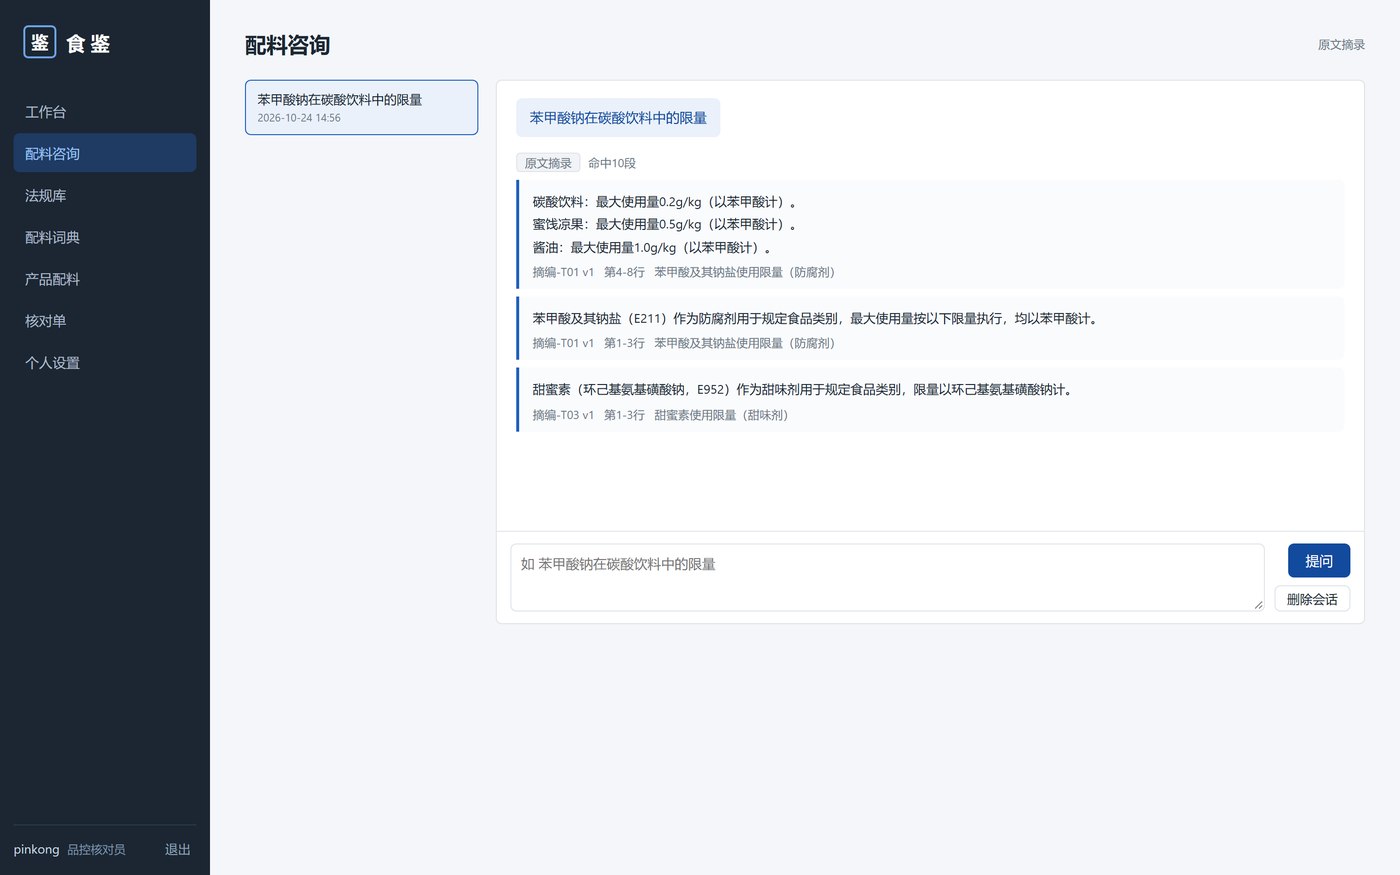1400x875 pixels.
Task: Click the 原文摘录 tag above the results
Action: 548,163
